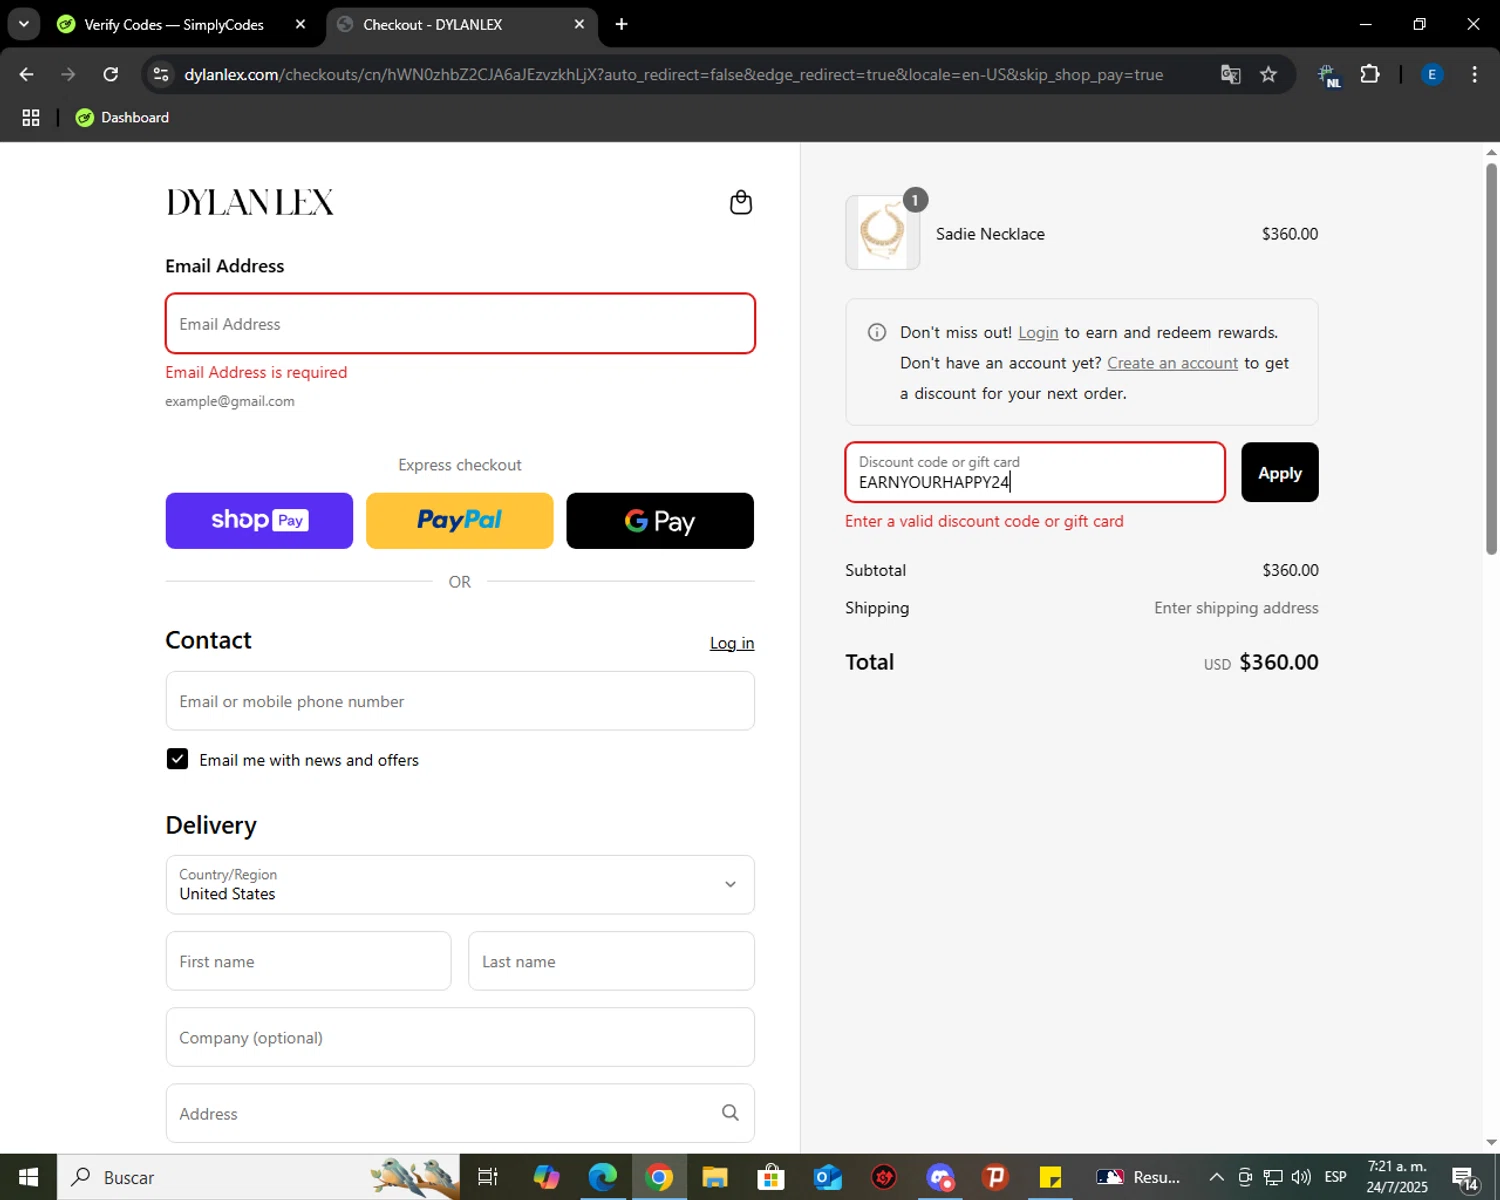The height and width of the screenshot is (1200, 1500).
Task: Click the page vertical scrollbar
Action: coord(1491,358)
